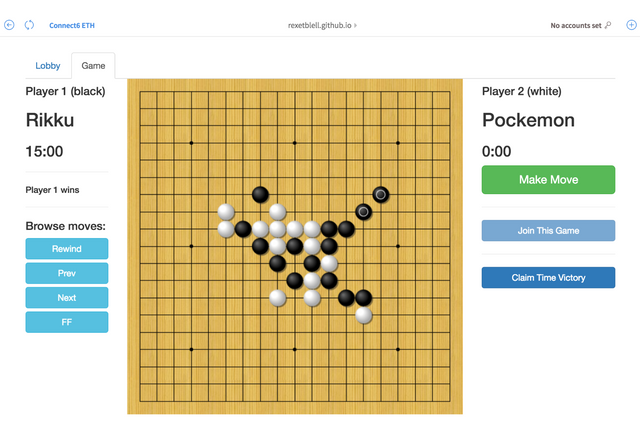Screen dimensions: 640x443
Task: Click the Player 2 (white) label
Action: pos(522,91)
